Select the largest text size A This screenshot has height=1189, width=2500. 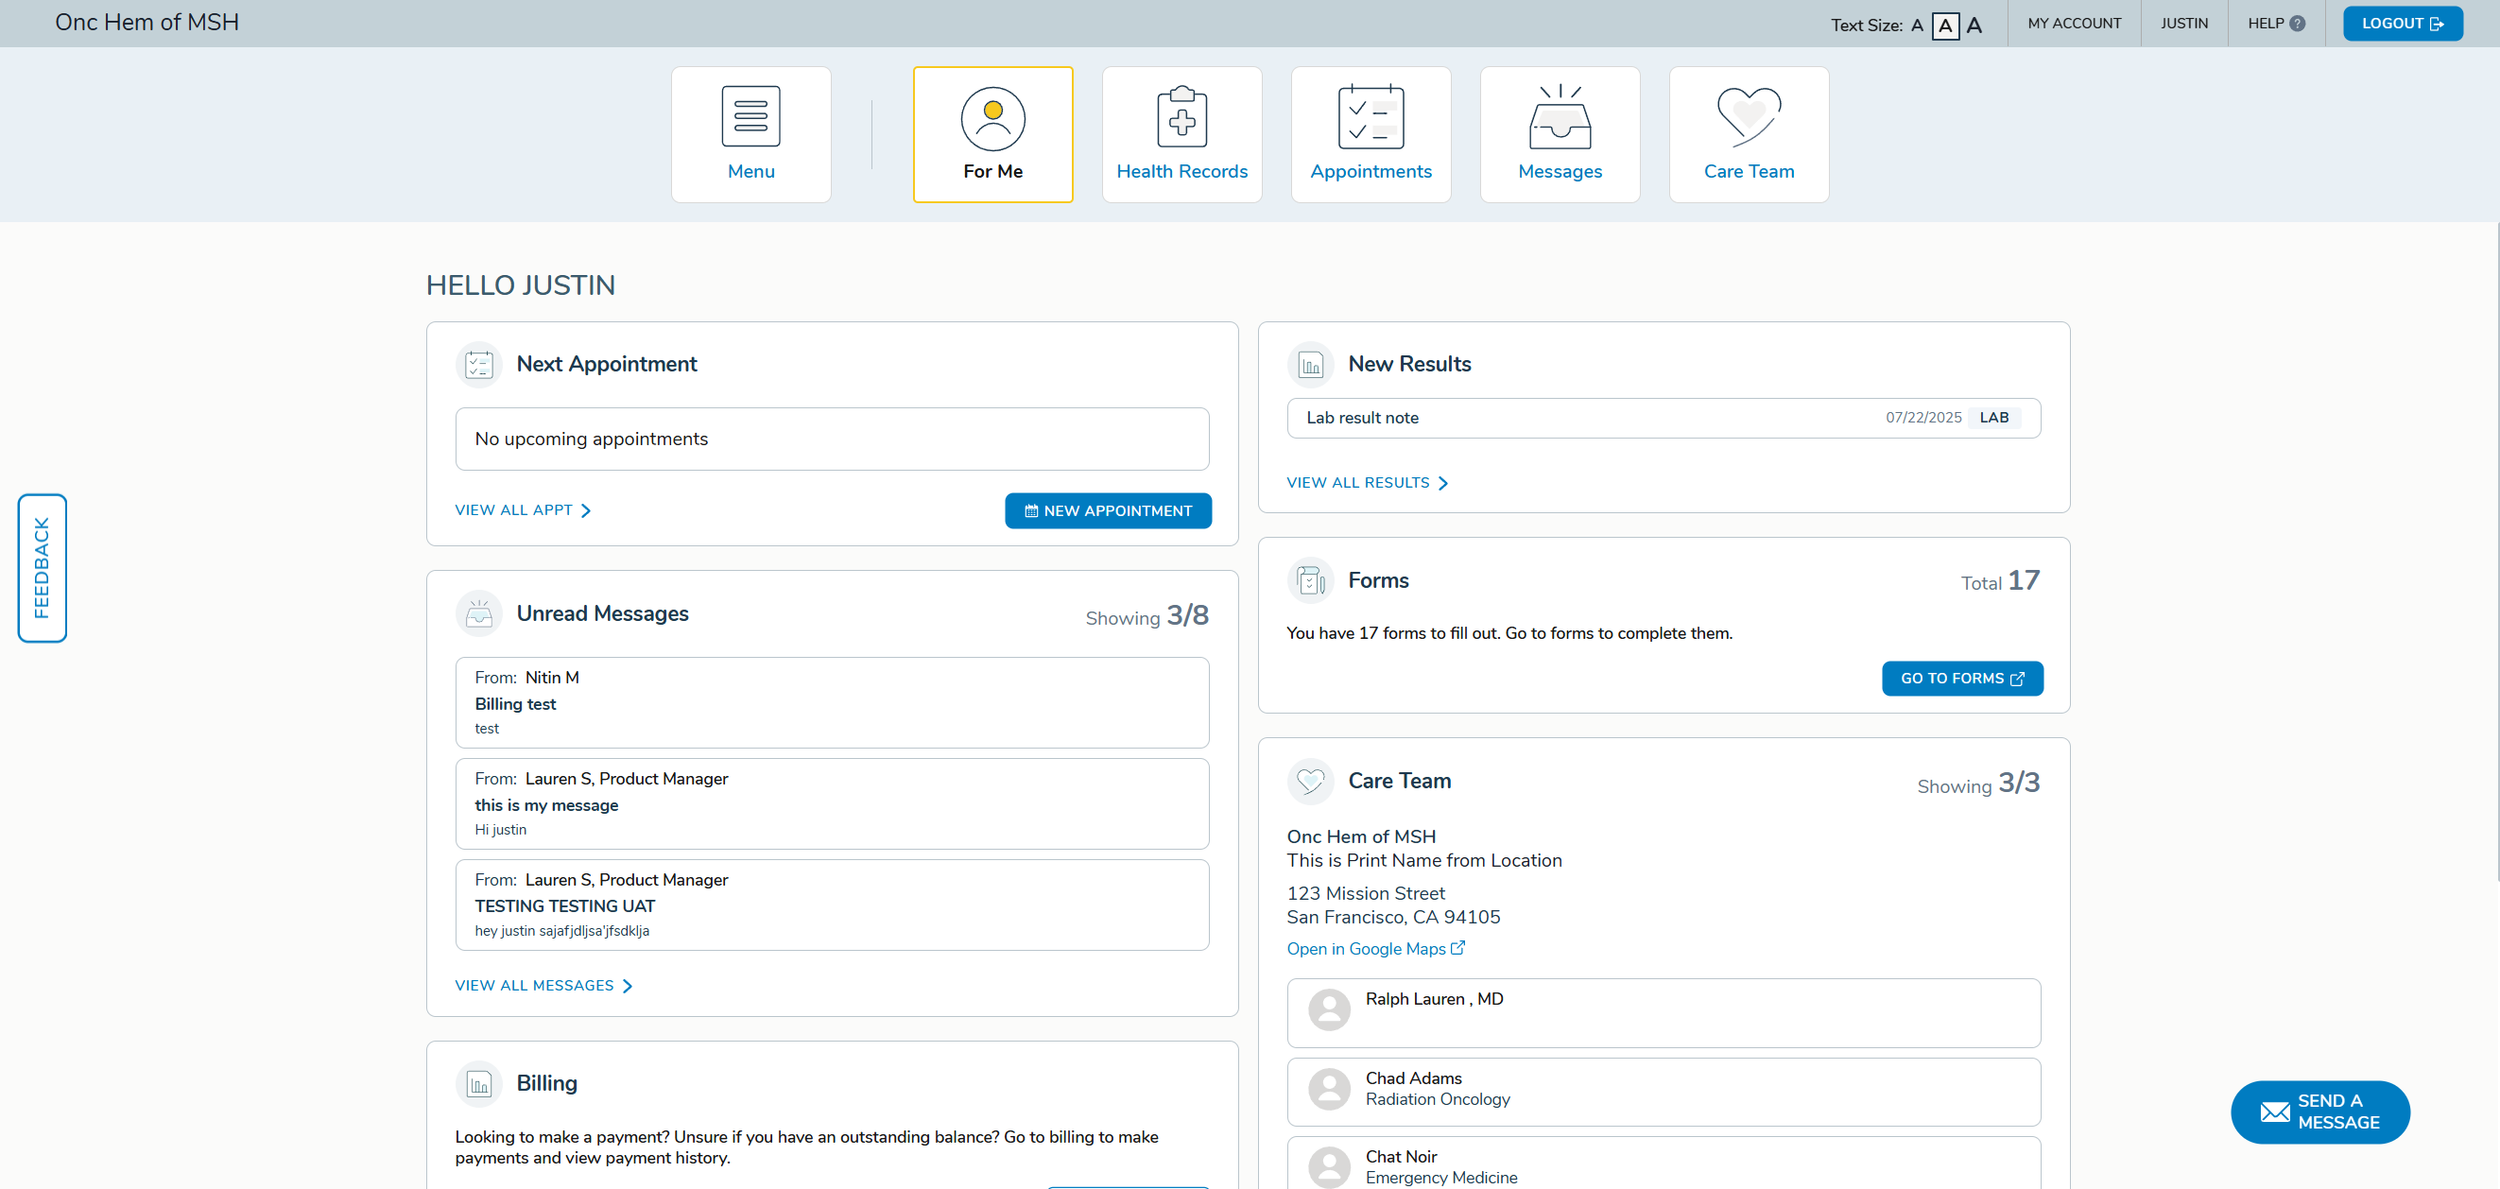click(x=1974, y=26)
